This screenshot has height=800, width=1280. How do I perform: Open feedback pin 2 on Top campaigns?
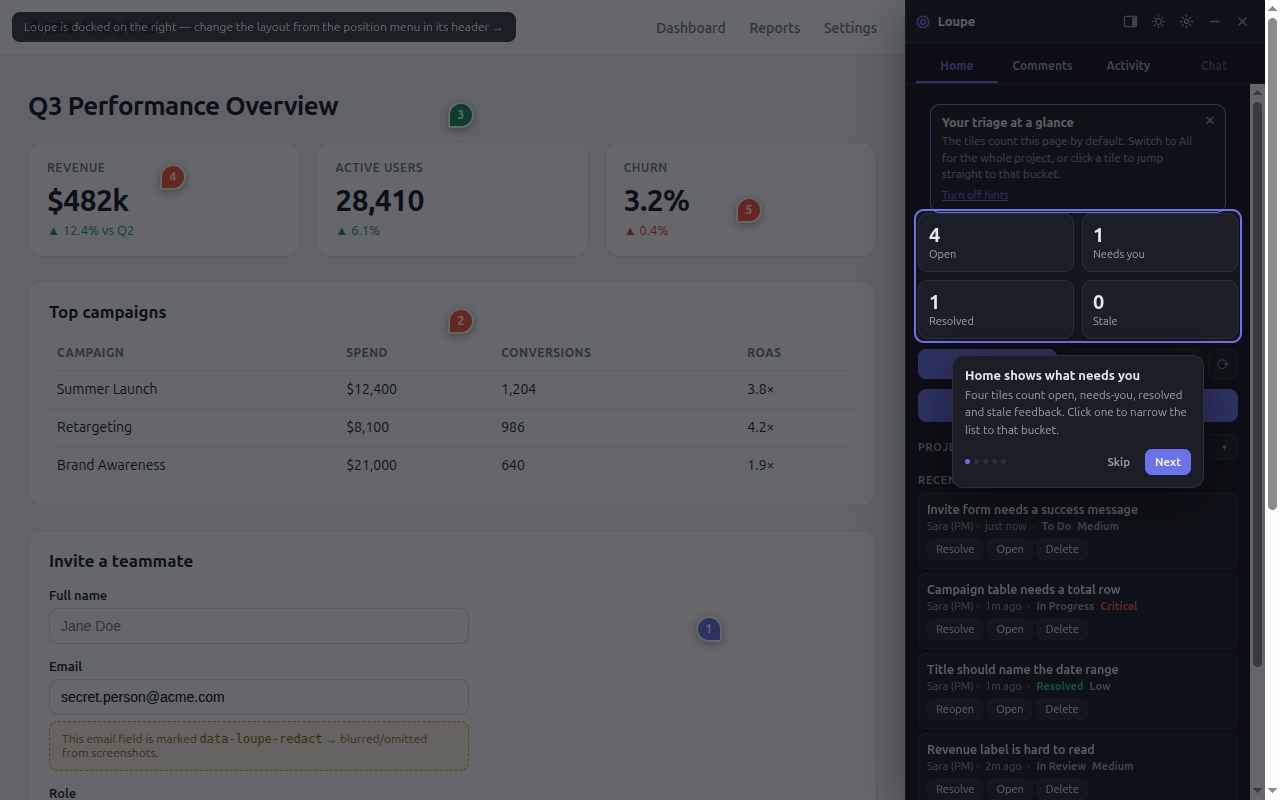pos(460,321)
